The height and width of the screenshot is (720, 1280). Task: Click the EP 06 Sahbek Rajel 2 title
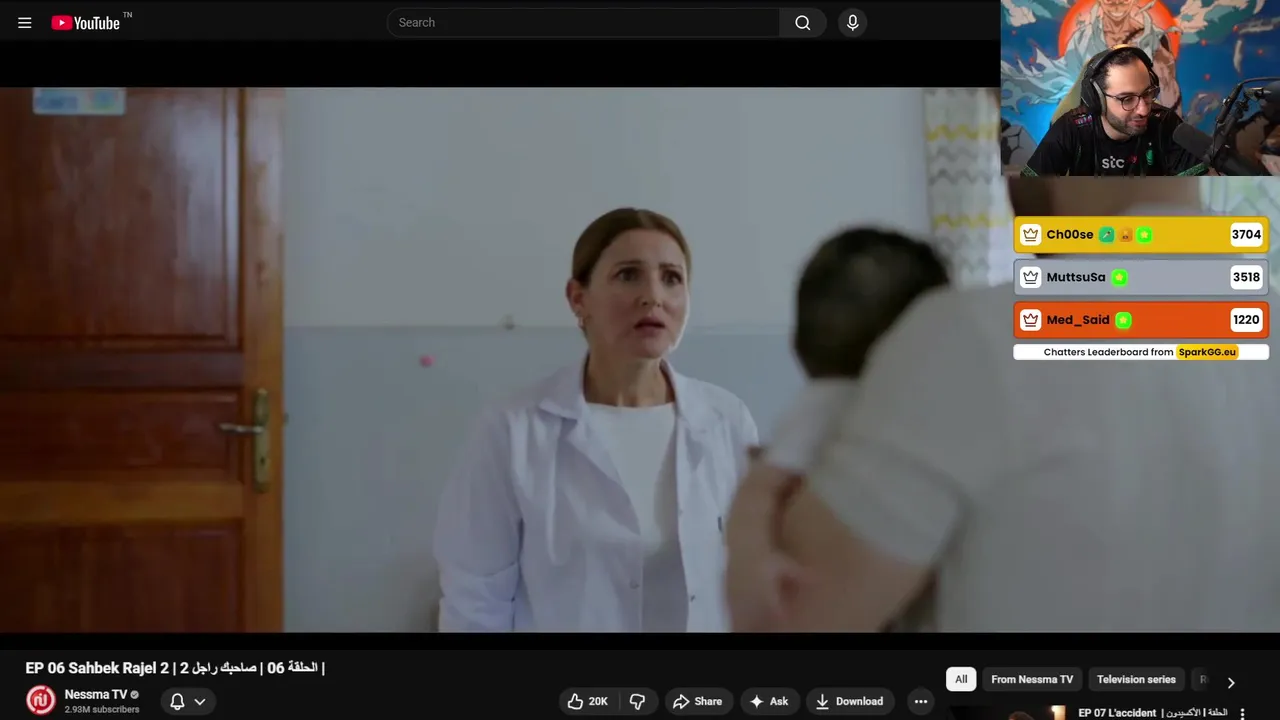[x=175, y=667]
